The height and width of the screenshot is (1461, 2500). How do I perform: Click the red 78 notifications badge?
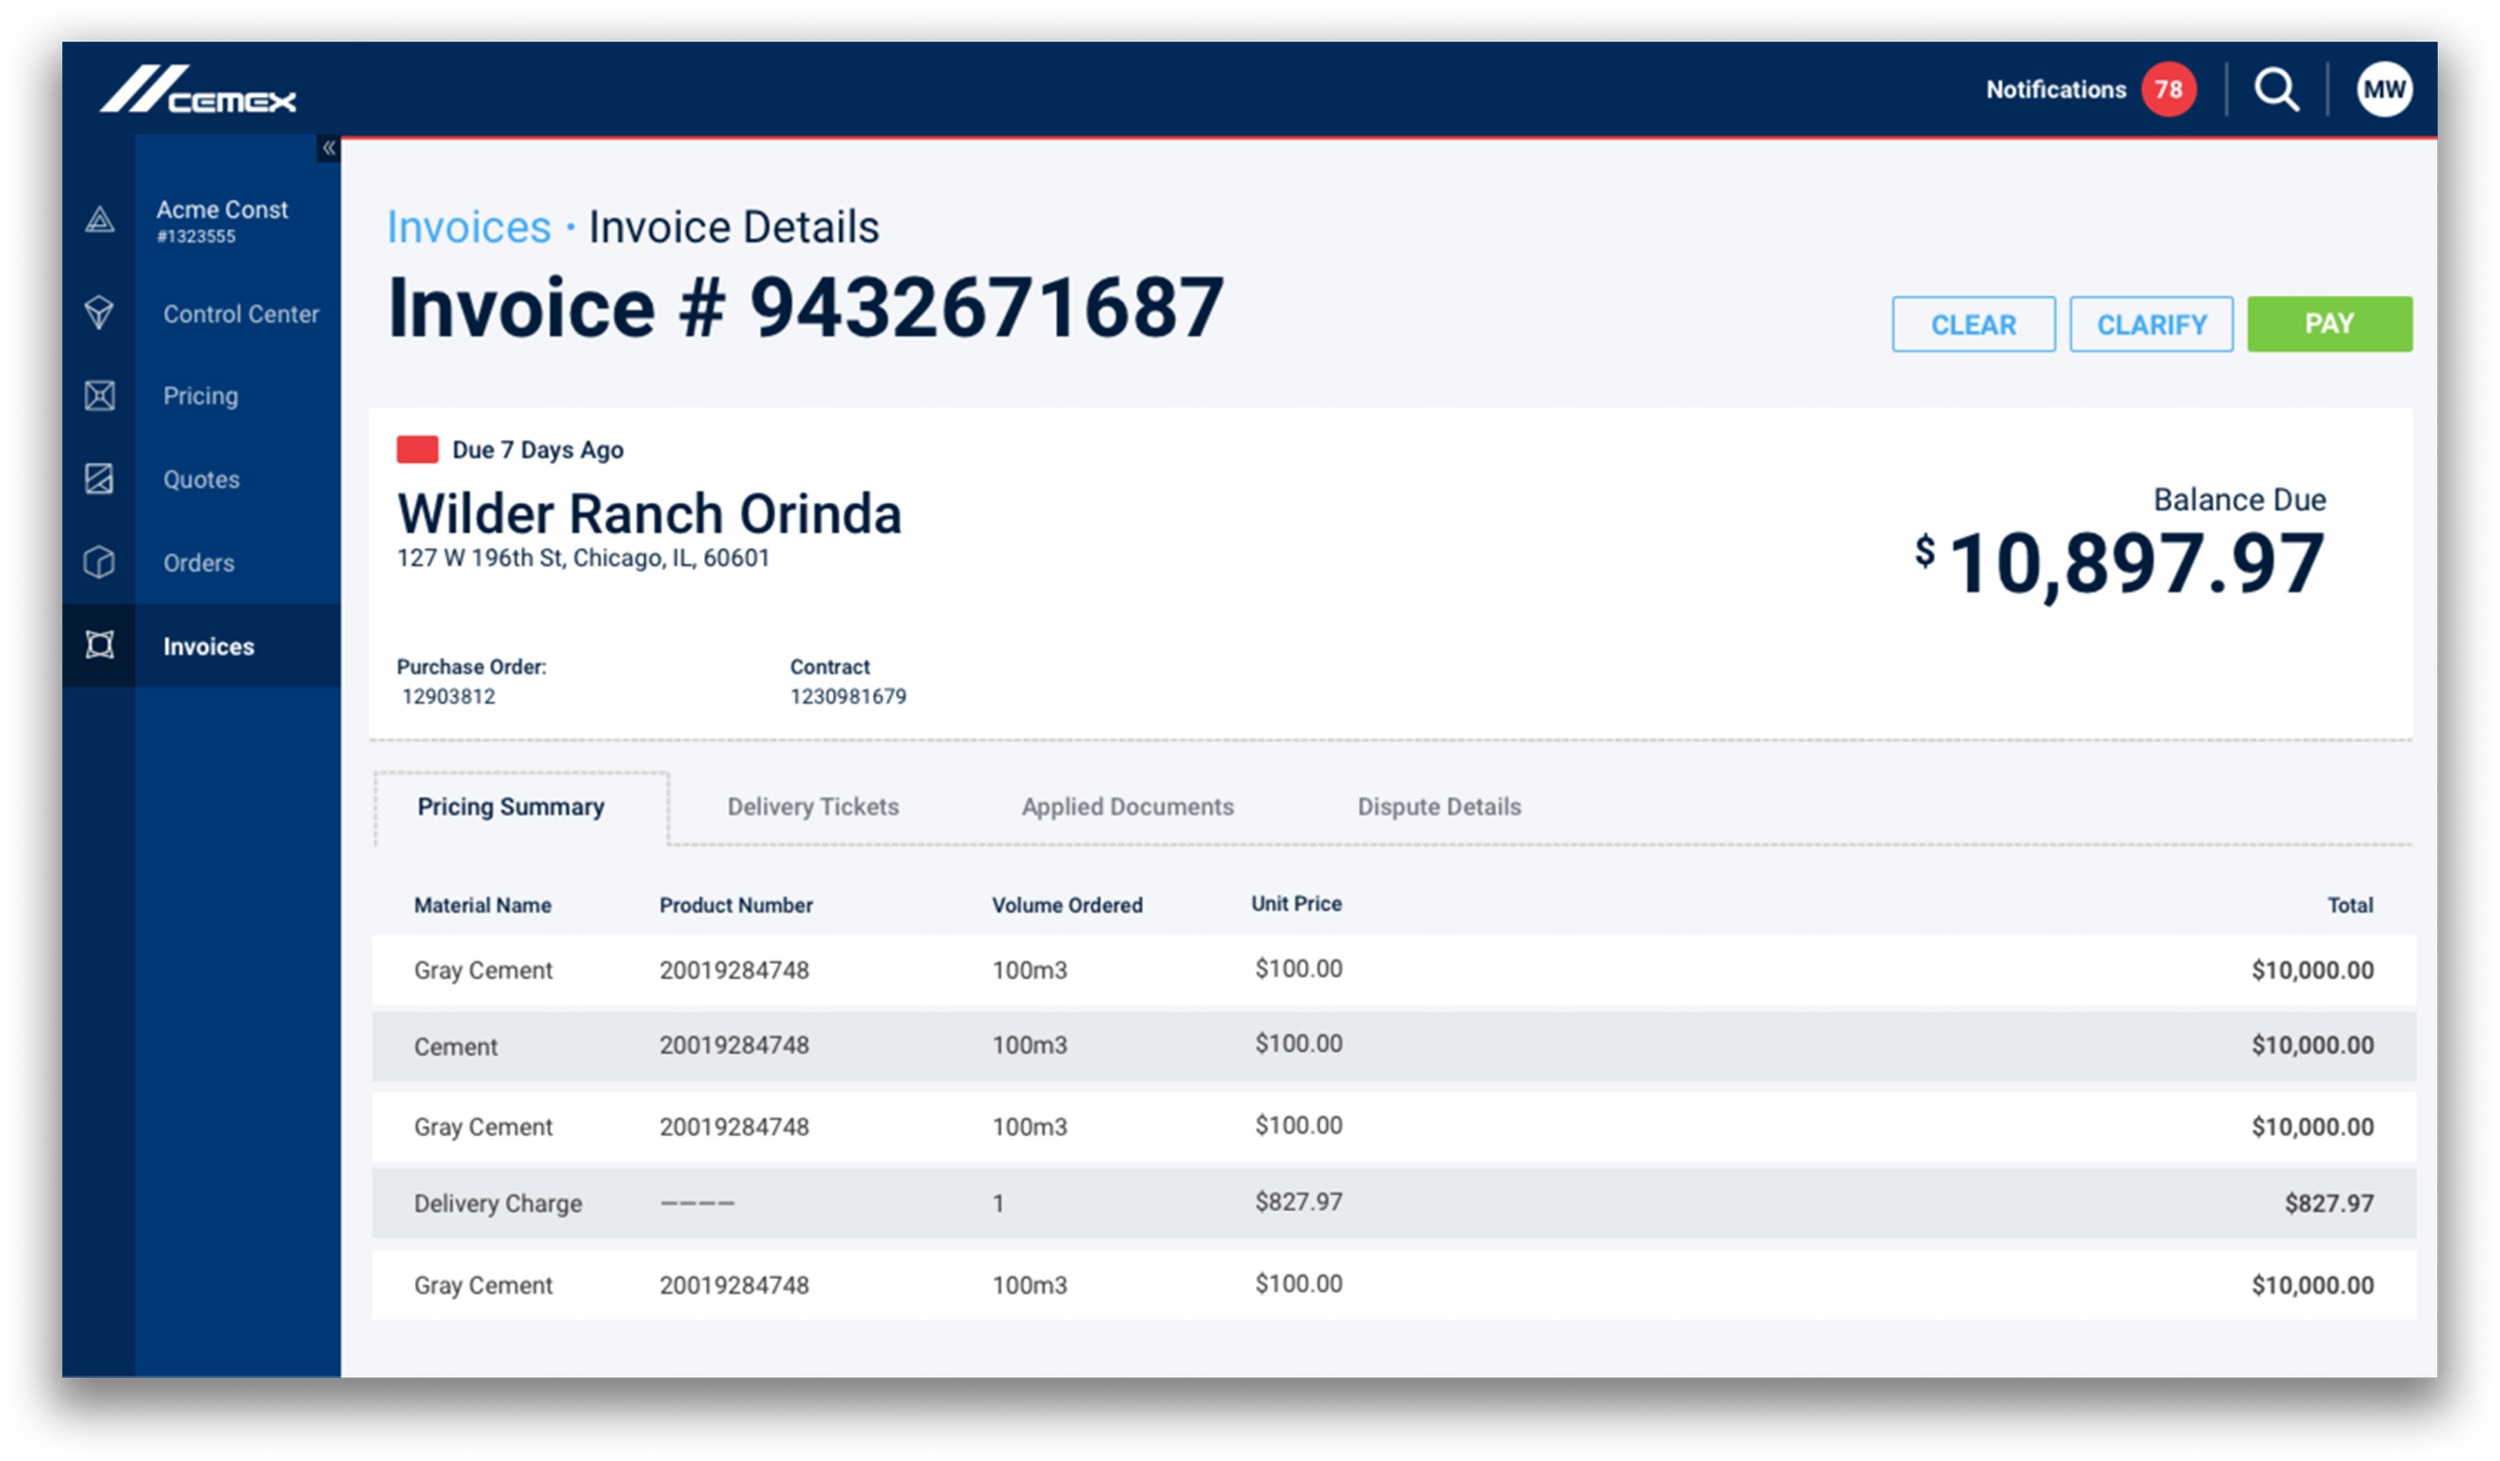tap(2168, 90)
